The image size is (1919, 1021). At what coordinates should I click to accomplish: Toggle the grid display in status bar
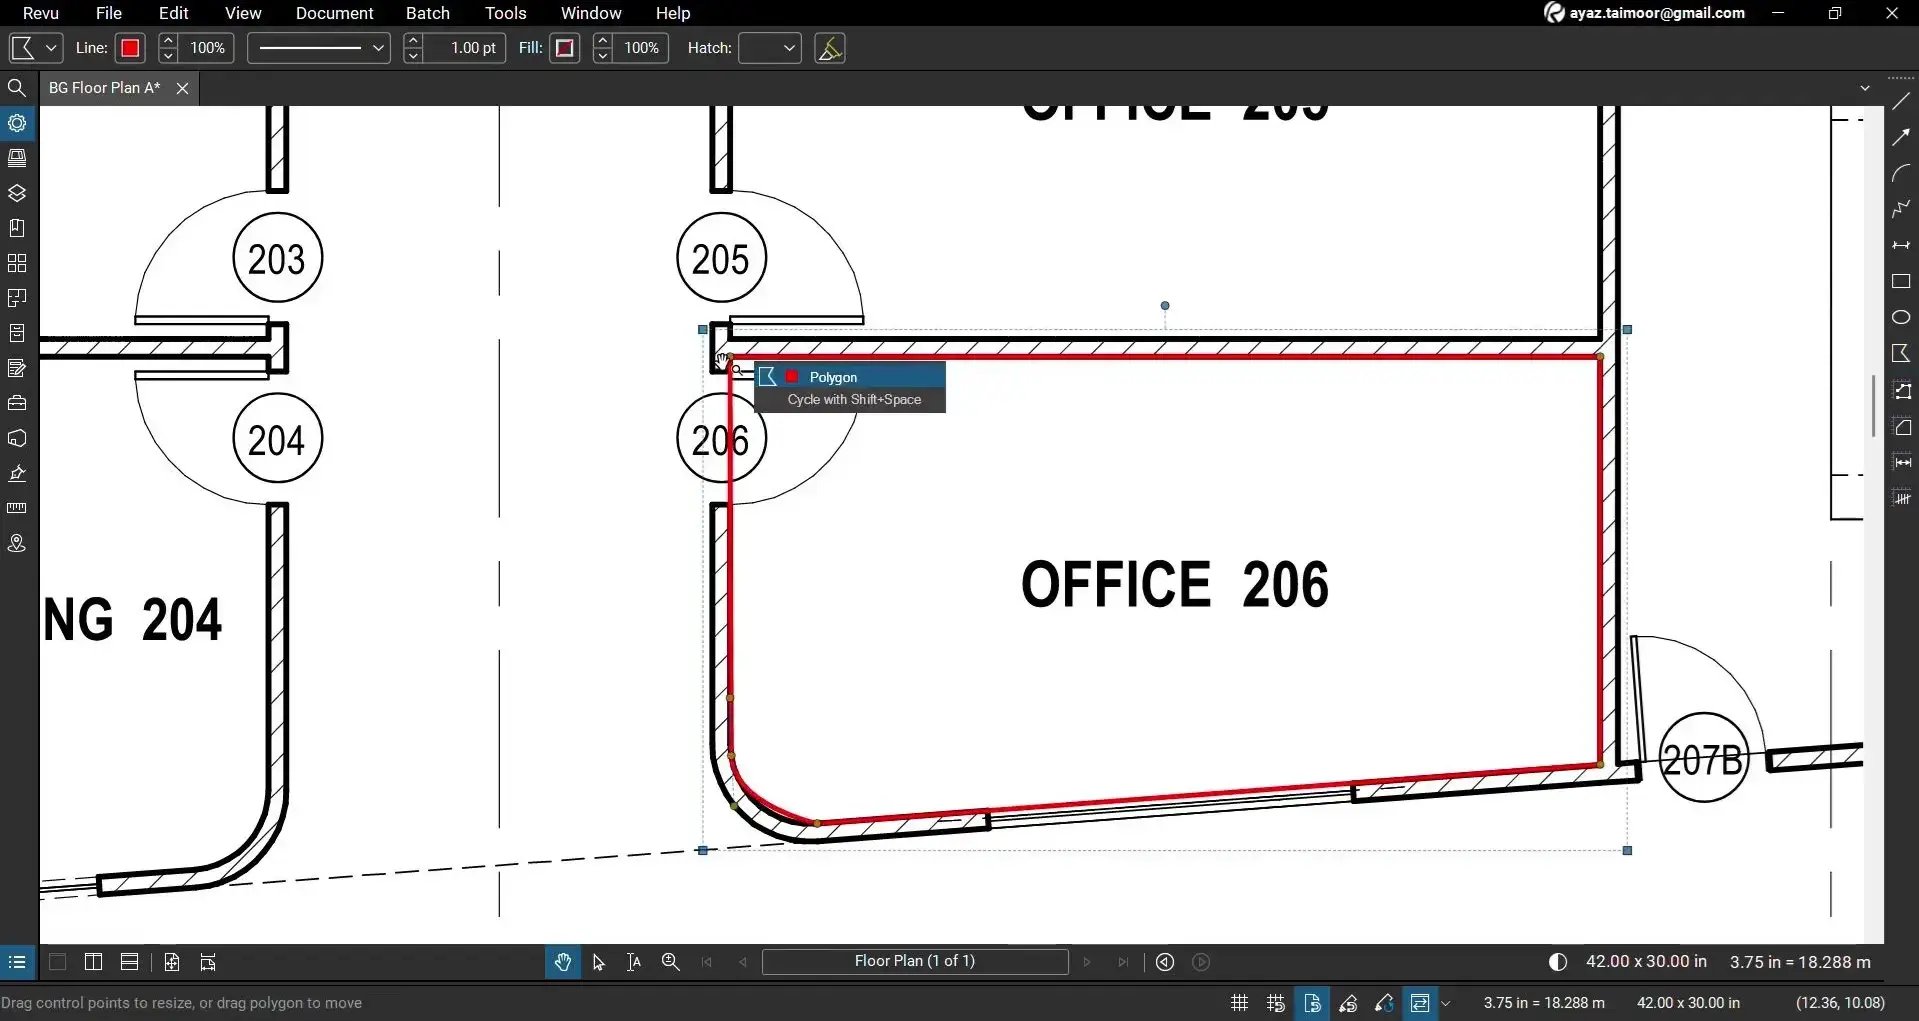(x=1237, y=1002)
